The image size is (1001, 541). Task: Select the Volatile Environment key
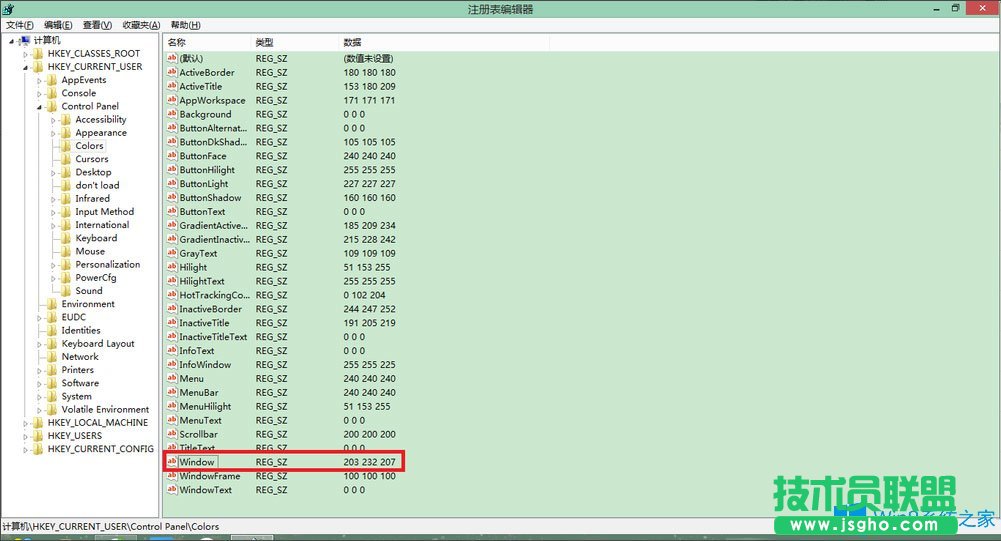tap(105, 409)
